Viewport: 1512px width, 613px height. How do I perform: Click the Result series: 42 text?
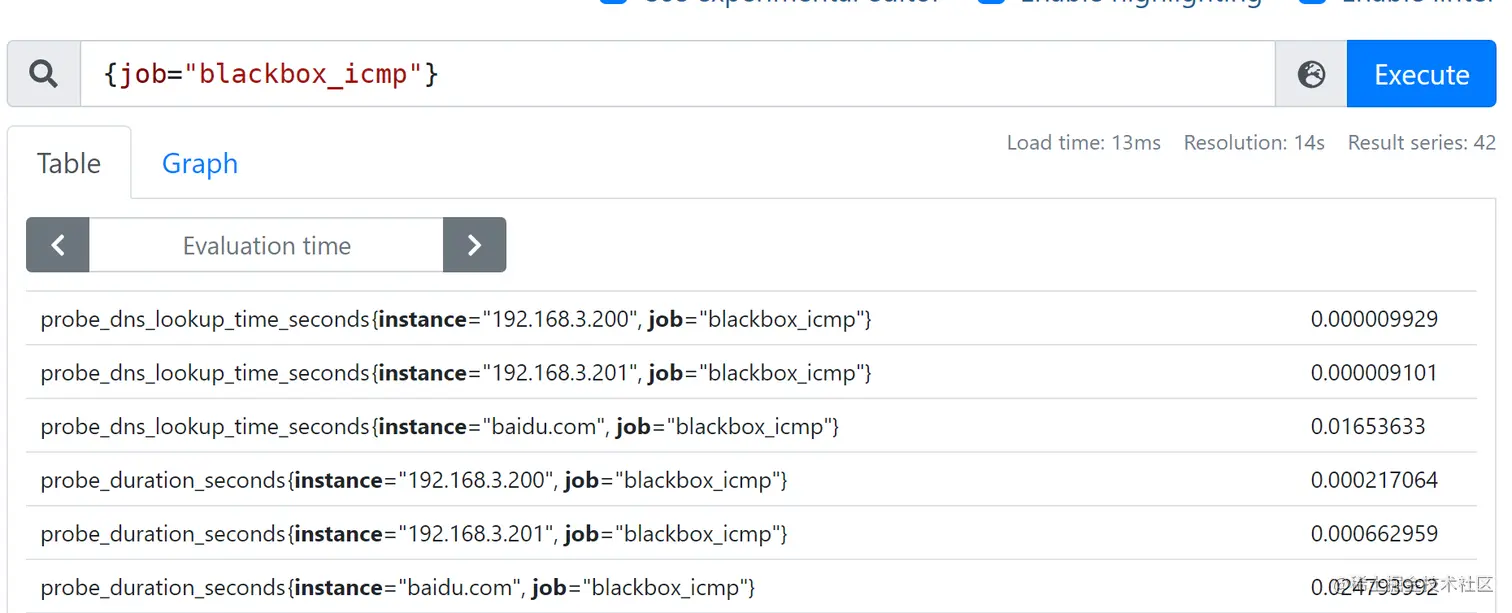[1421, 143]
